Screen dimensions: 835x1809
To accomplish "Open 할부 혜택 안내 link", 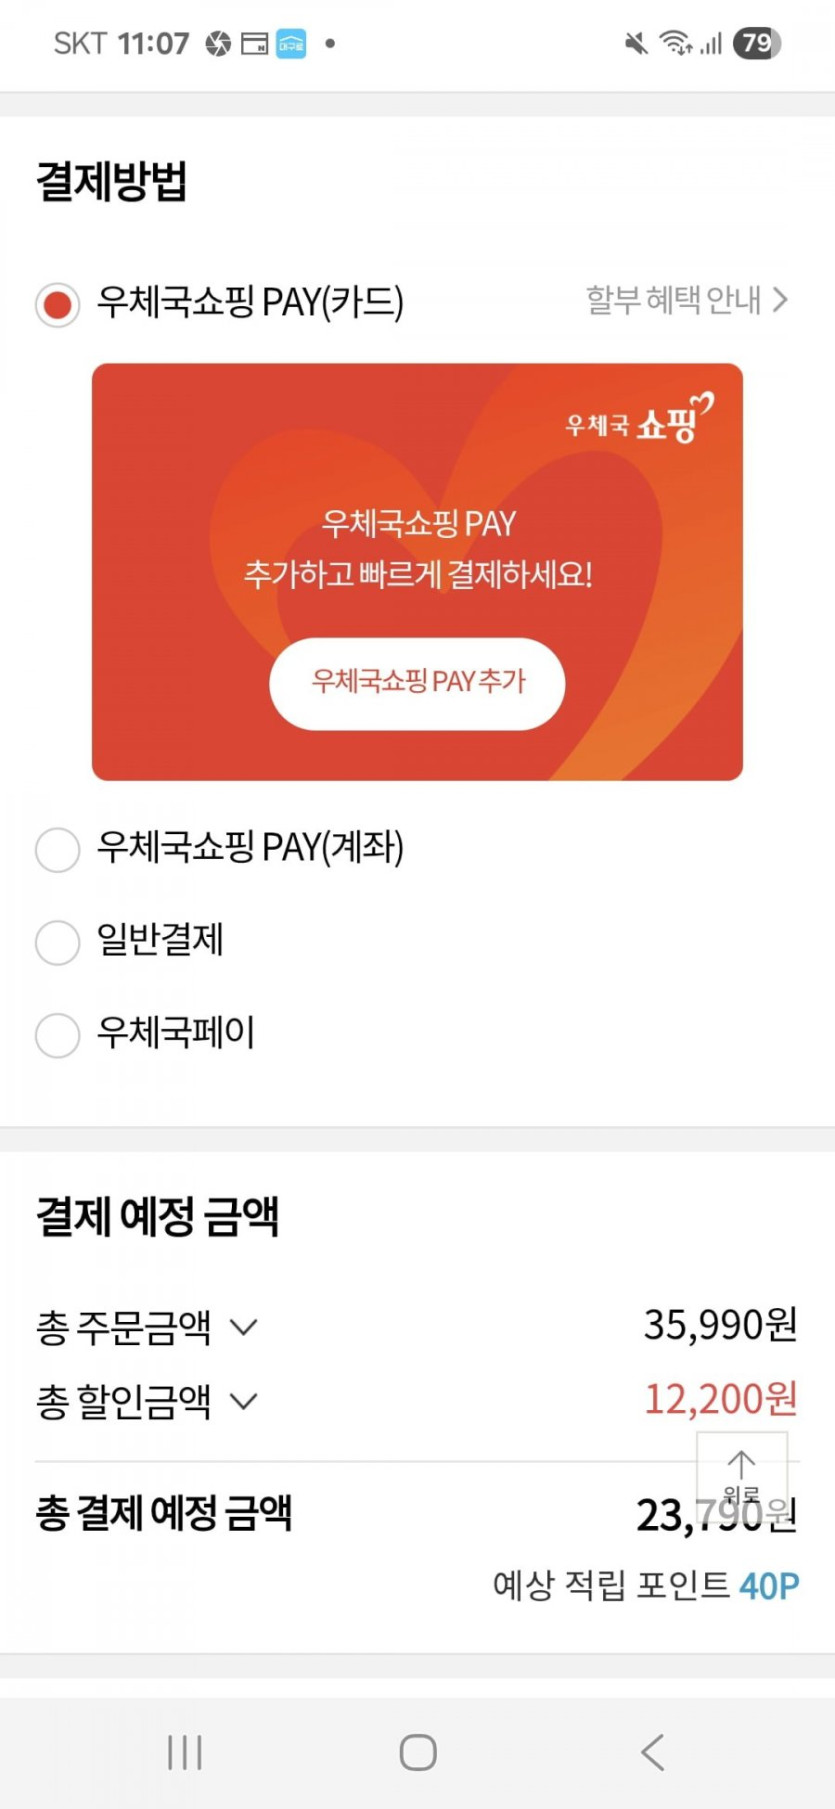I will (x=686, y=300).
